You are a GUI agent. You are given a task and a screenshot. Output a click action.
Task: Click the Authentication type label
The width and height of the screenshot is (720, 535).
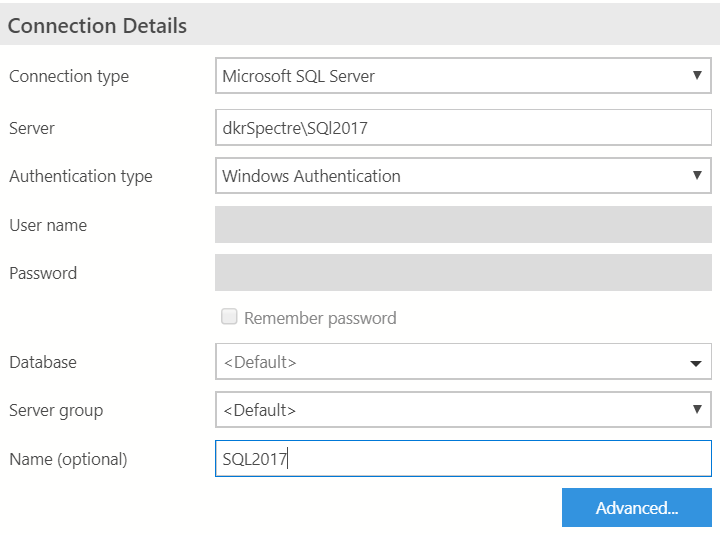click(81, 176)
